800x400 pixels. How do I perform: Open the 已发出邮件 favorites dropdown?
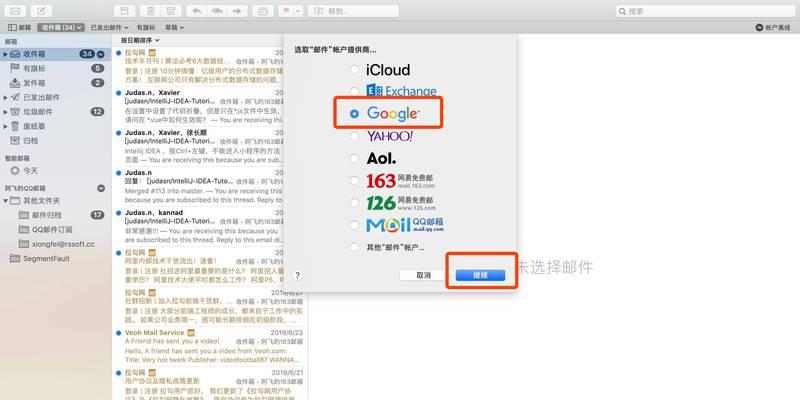pyautogui.click(x=109, y=28)
